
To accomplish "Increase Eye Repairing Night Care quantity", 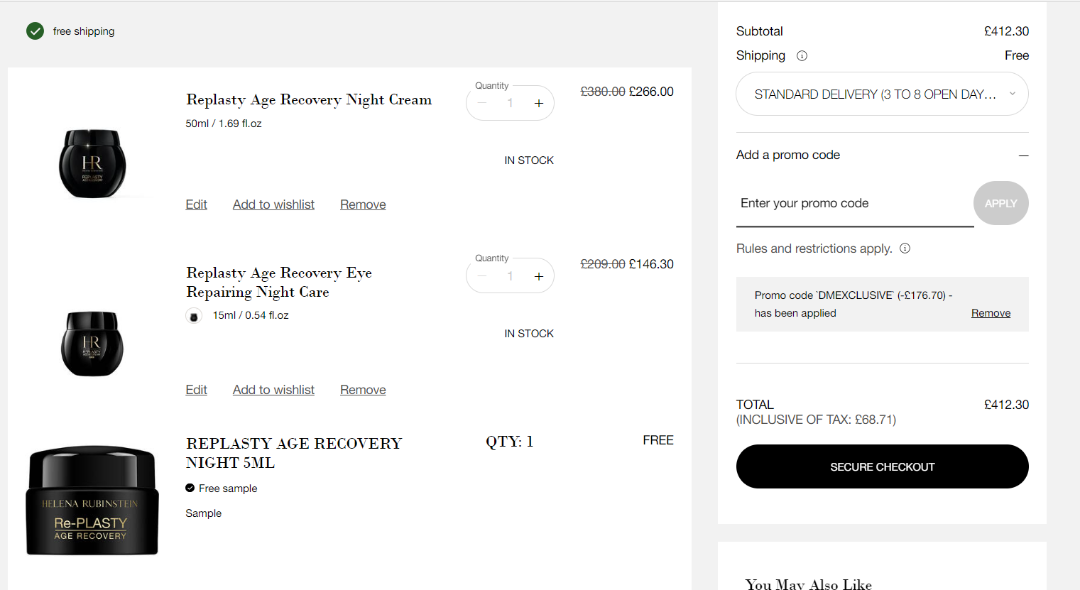I will click(x=538, y=276).
